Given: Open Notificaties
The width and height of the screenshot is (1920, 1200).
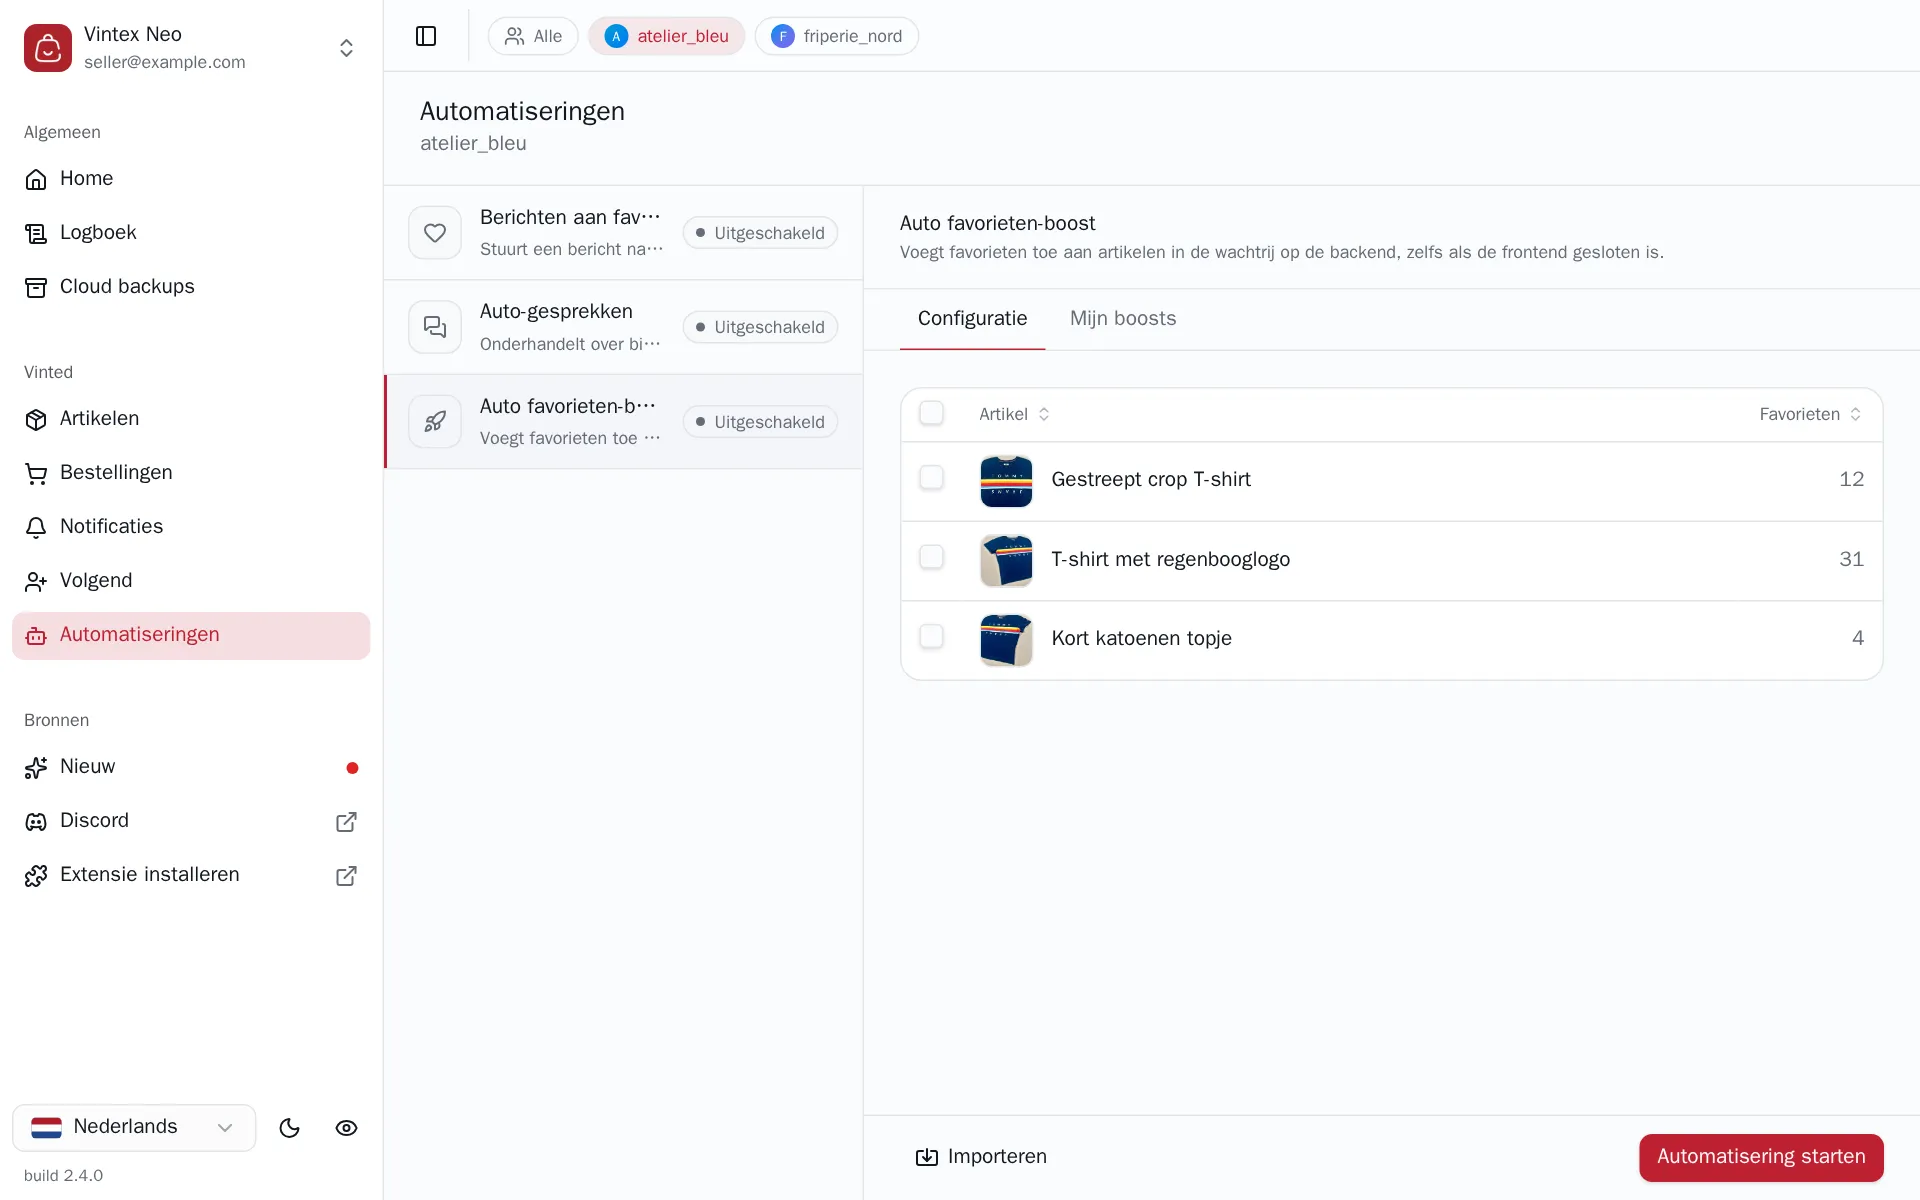Looking at the screenshot, I should (x=191, y=526).
